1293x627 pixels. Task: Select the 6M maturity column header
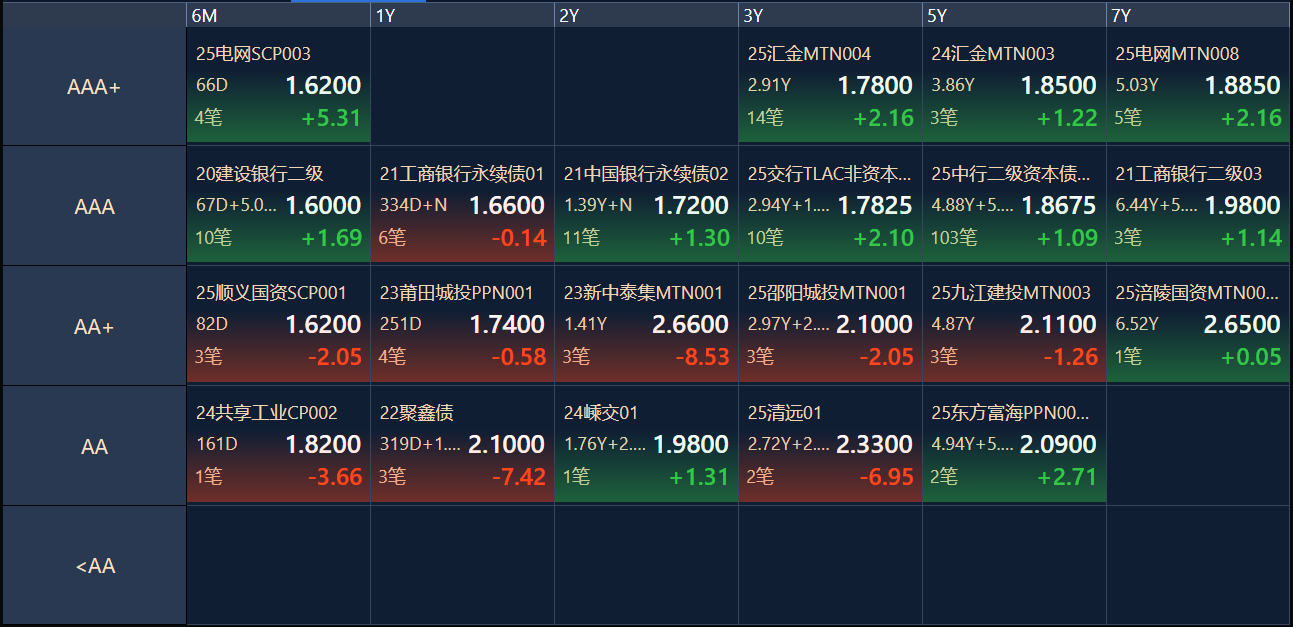pos(278,15)
